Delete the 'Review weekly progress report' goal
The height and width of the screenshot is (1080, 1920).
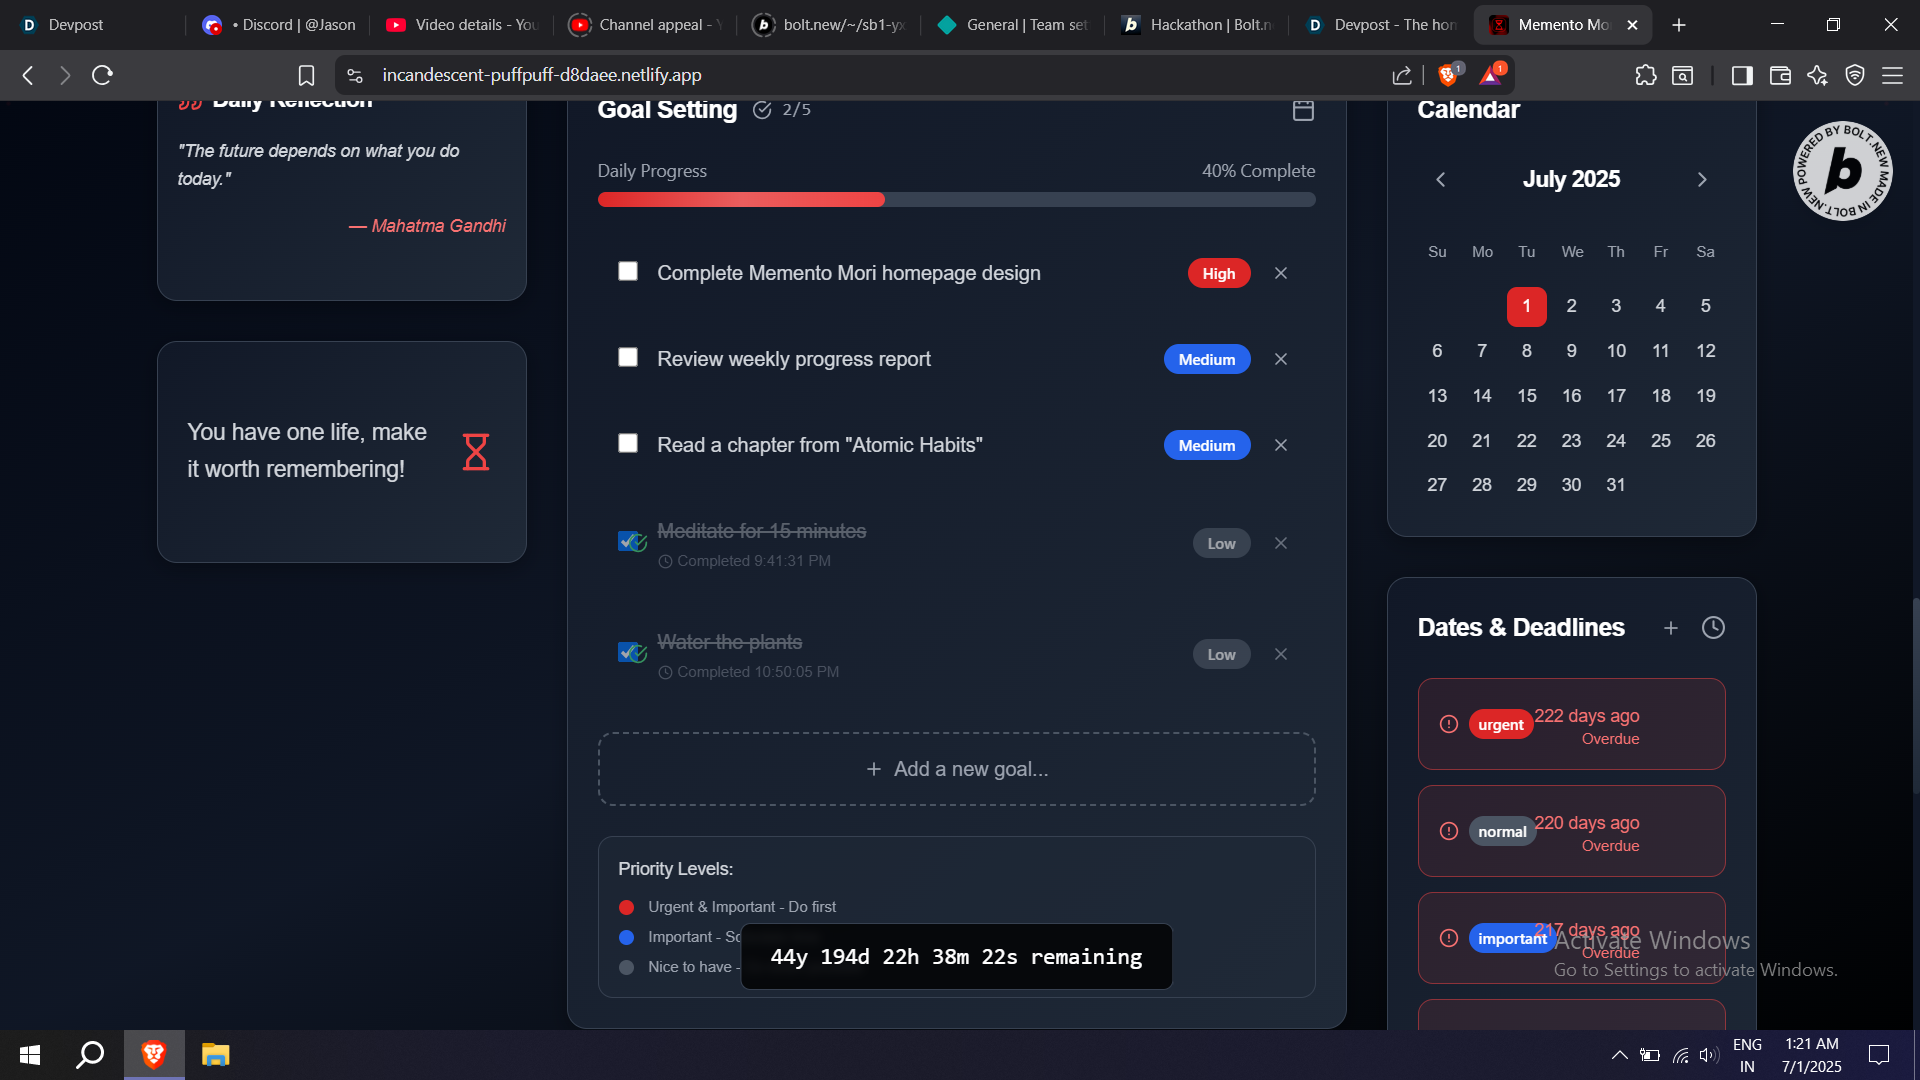coord(1280,359)
